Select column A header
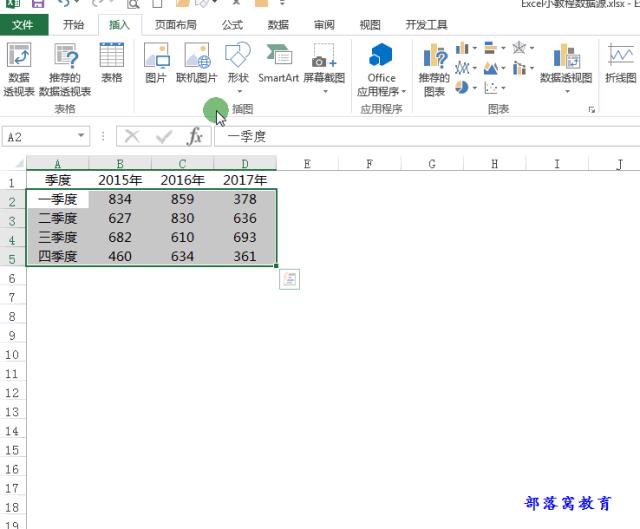Screen dimensions: 640x529 pos(58,164)
